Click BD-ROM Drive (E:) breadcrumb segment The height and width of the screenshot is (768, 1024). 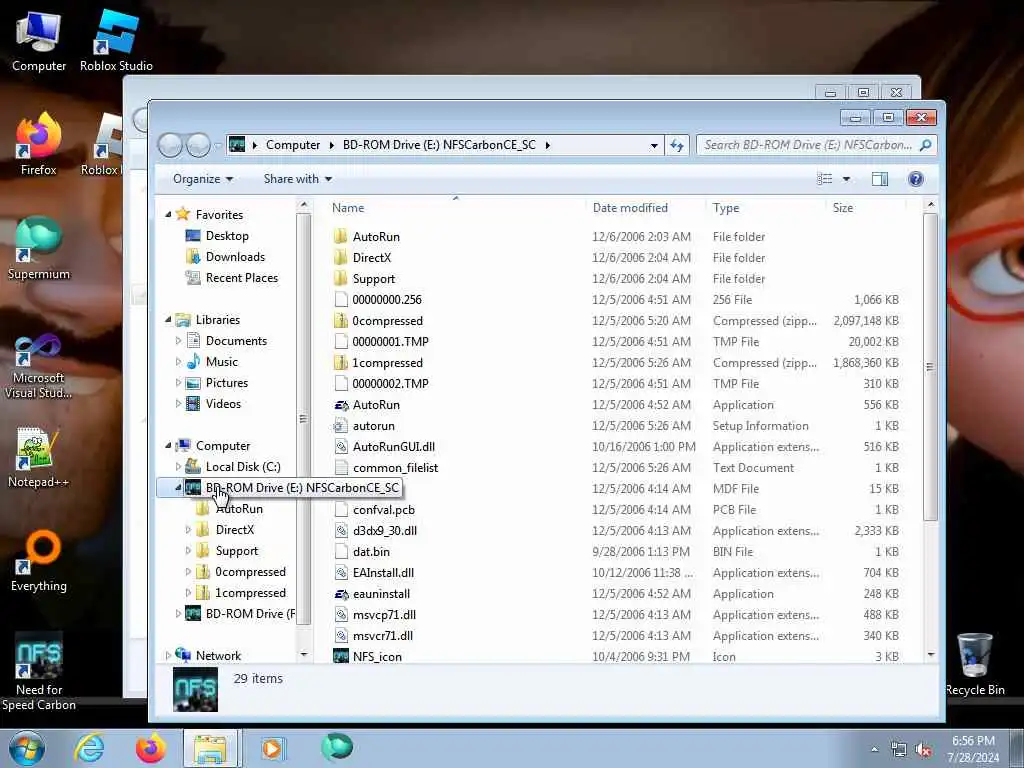pos(439,145)
